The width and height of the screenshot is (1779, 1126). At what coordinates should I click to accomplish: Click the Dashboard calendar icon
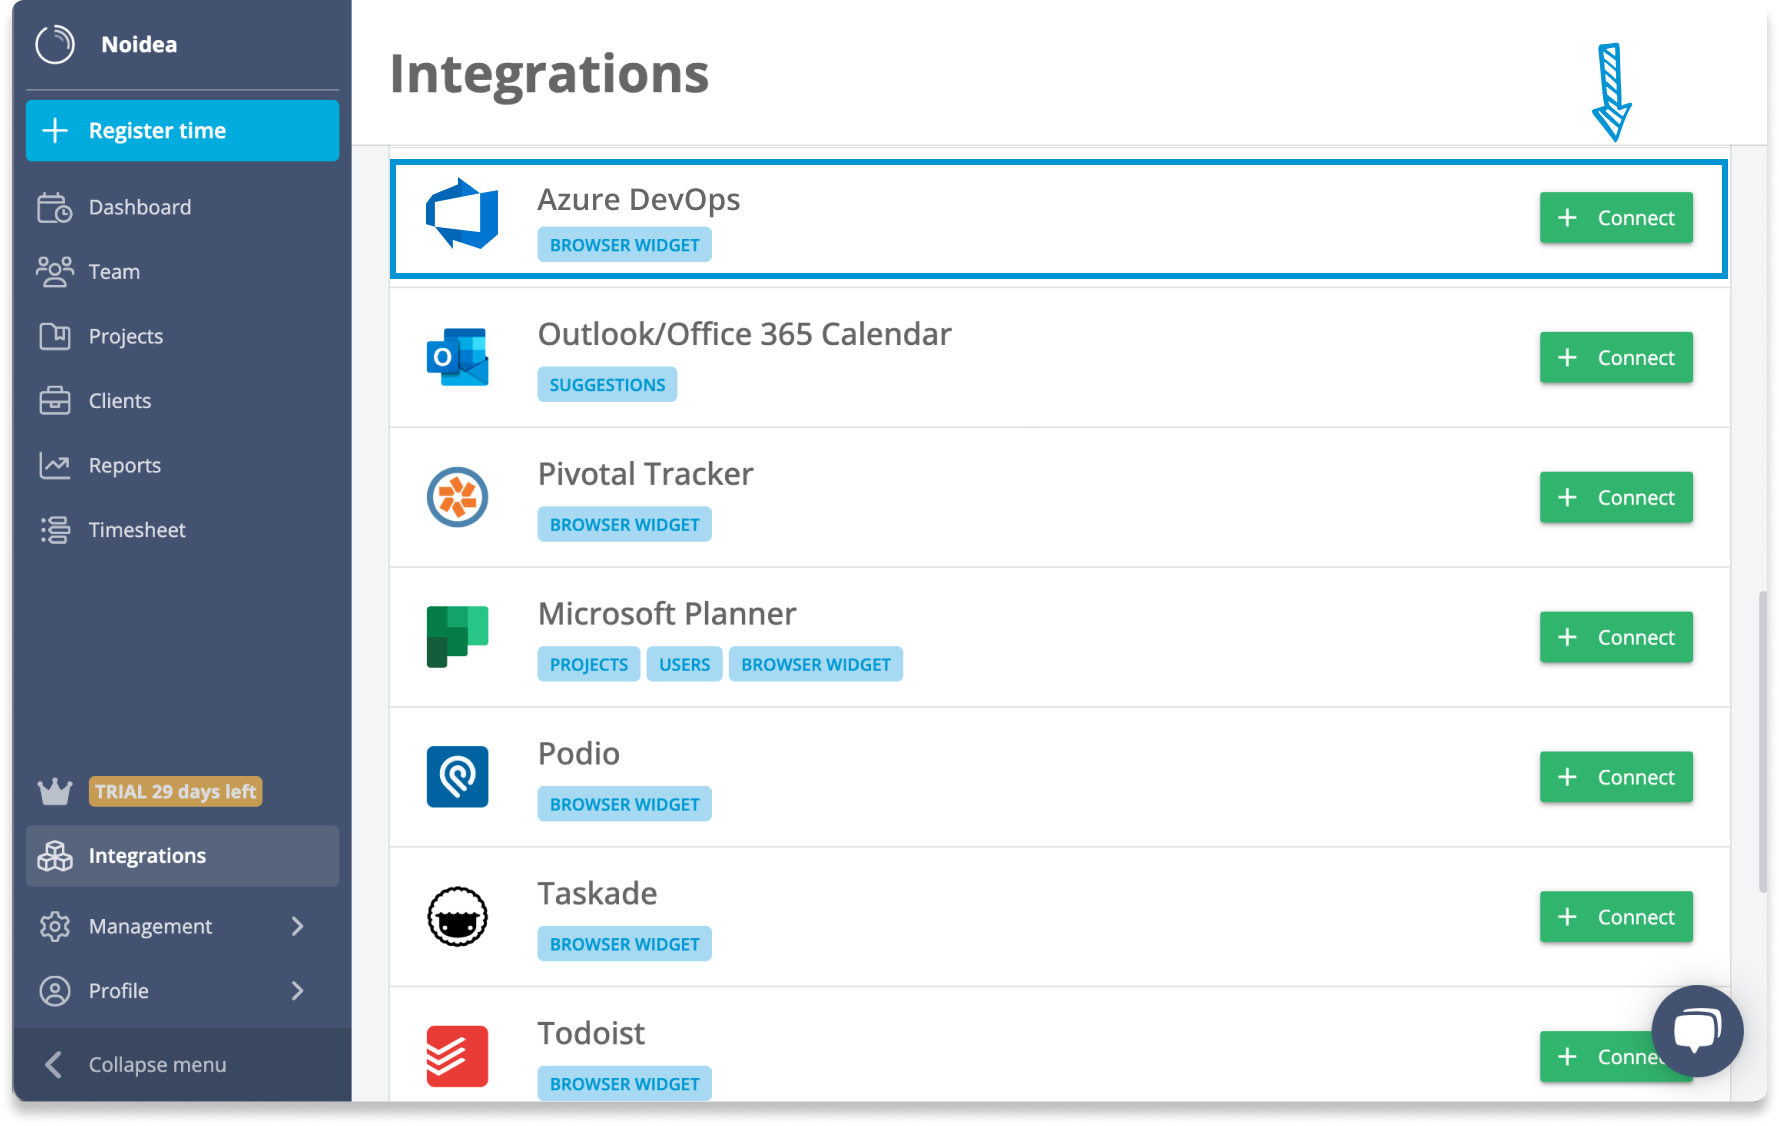click(x=55, y=207)
